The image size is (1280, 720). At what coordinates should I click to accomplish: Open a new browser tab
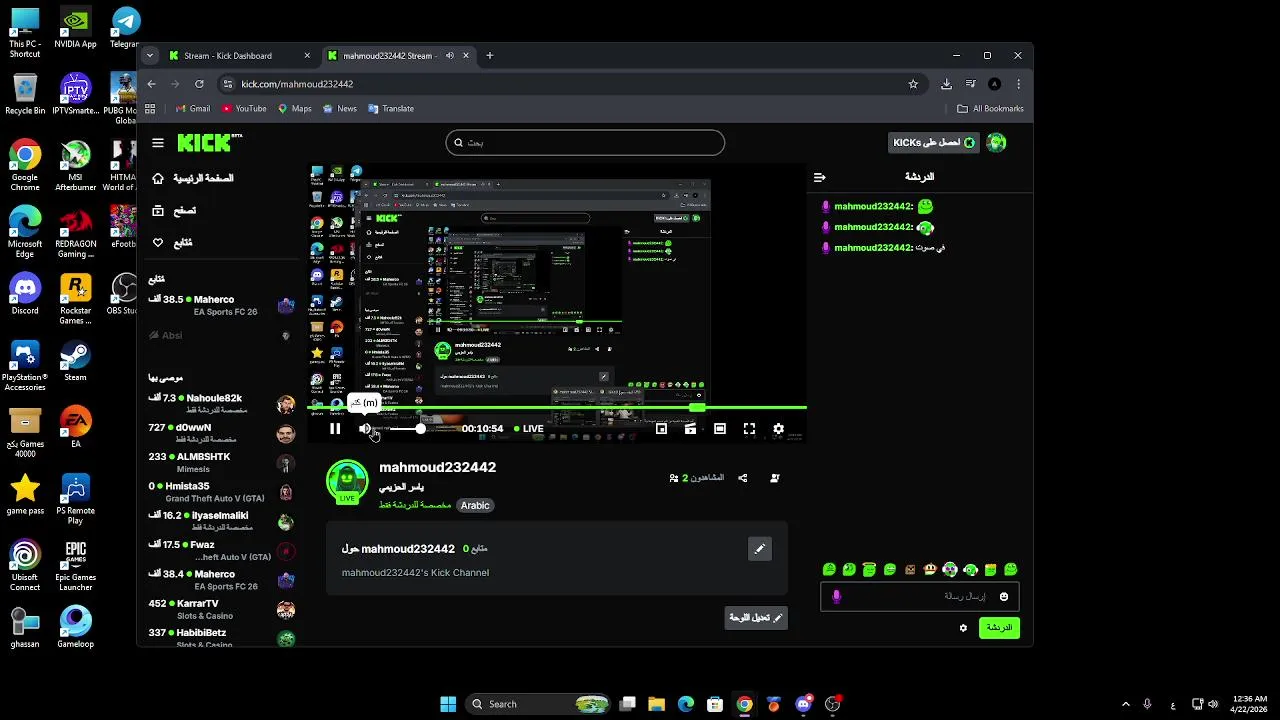490,56
